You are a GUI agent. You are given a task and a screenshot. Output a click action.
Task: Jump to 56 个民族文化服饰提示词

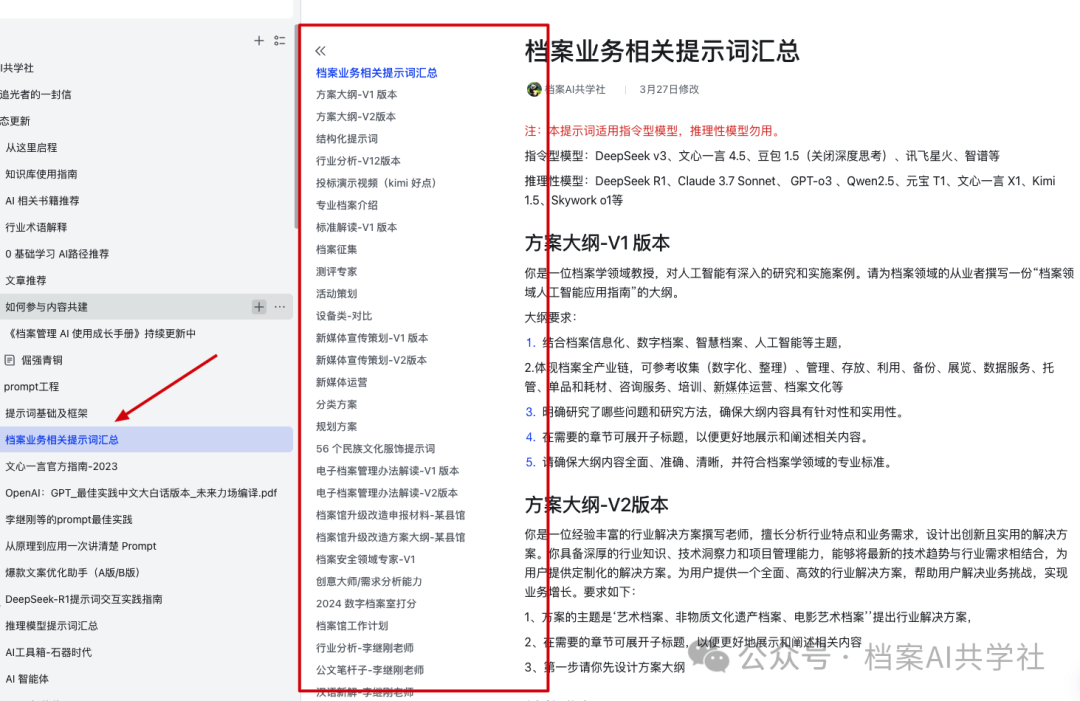coord(375,448)
